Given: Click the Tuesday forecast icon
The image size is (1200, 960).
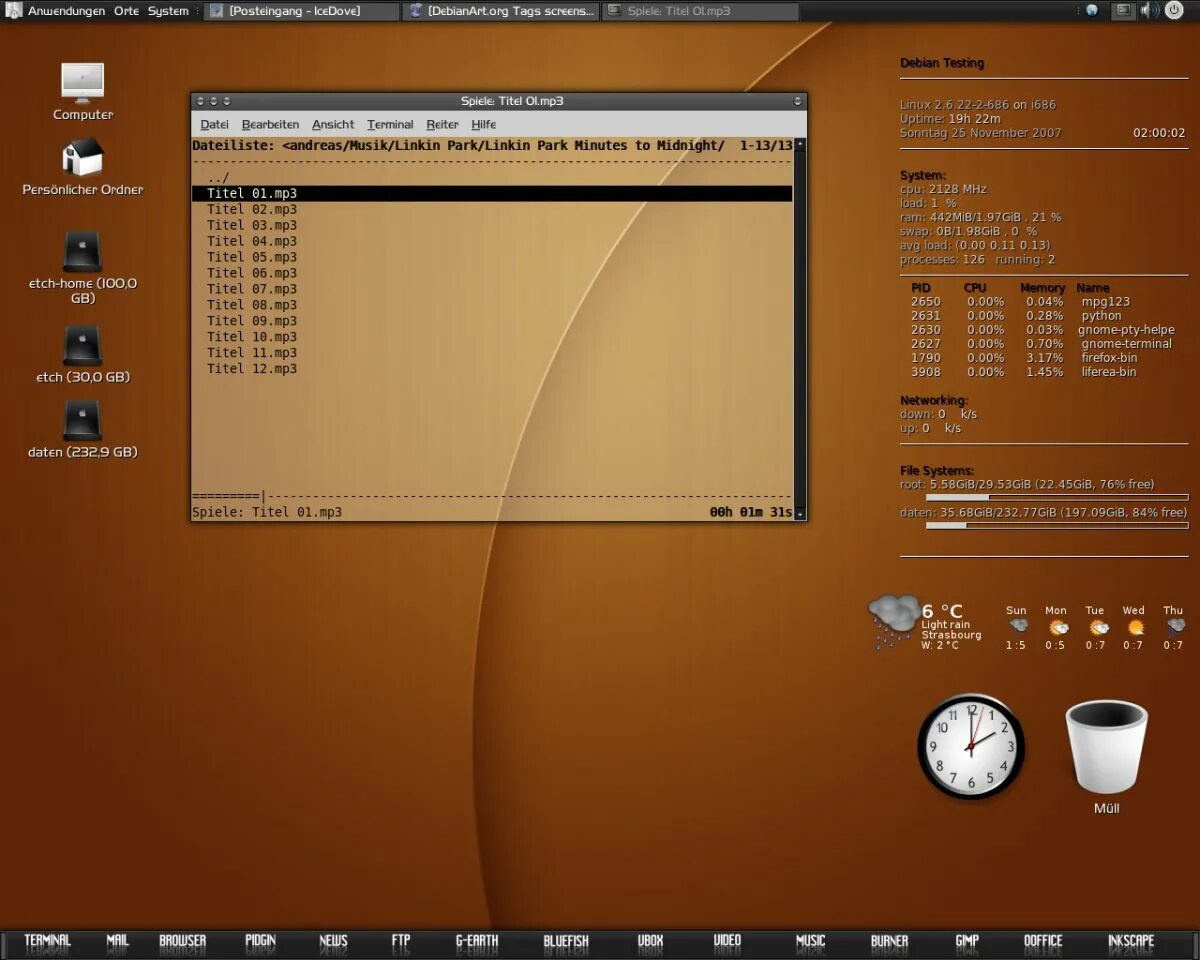Looking at the screenshot, I should [1097, 627].
